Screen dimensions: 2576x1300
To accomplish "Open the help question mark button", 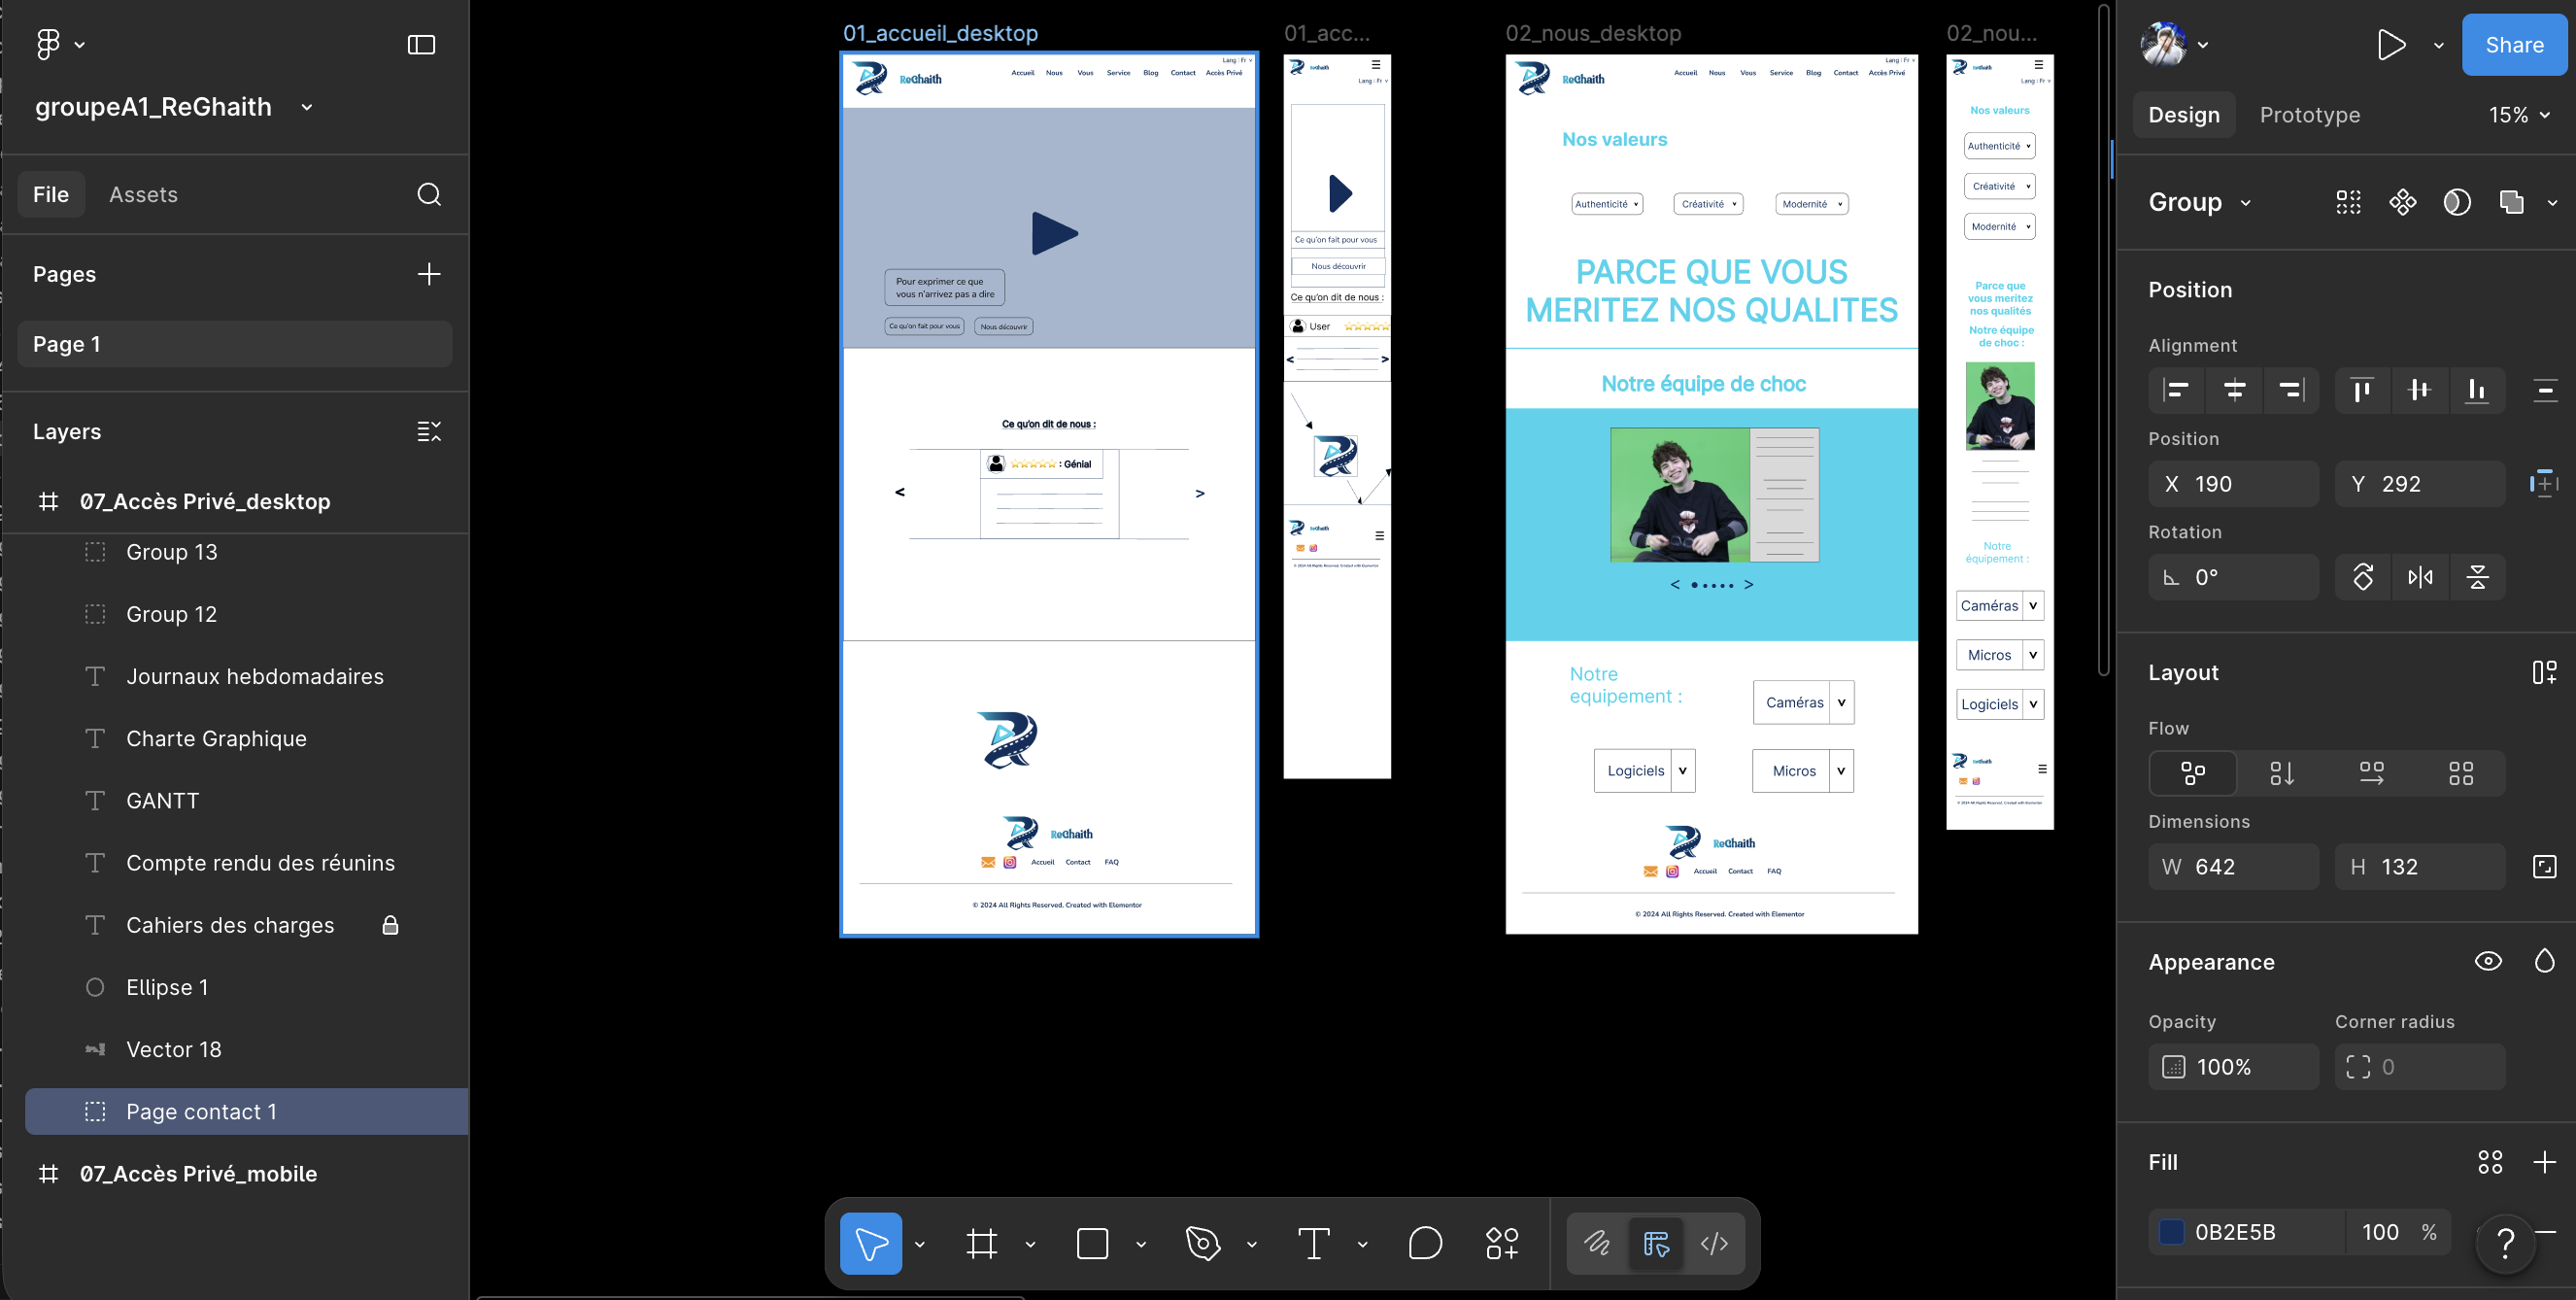I will coord(2505,1243).
